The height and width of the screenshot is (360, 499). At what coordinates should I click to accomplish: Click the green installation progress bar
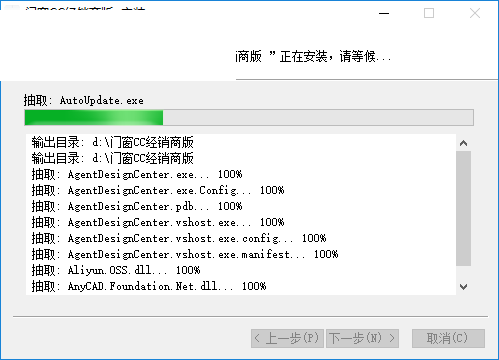coord(249,117)
